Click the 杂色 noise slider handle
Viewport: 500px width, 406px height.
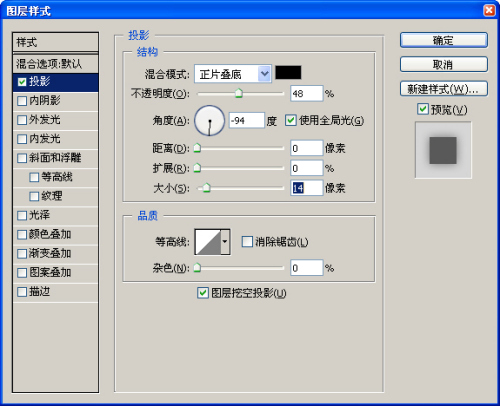197,267
